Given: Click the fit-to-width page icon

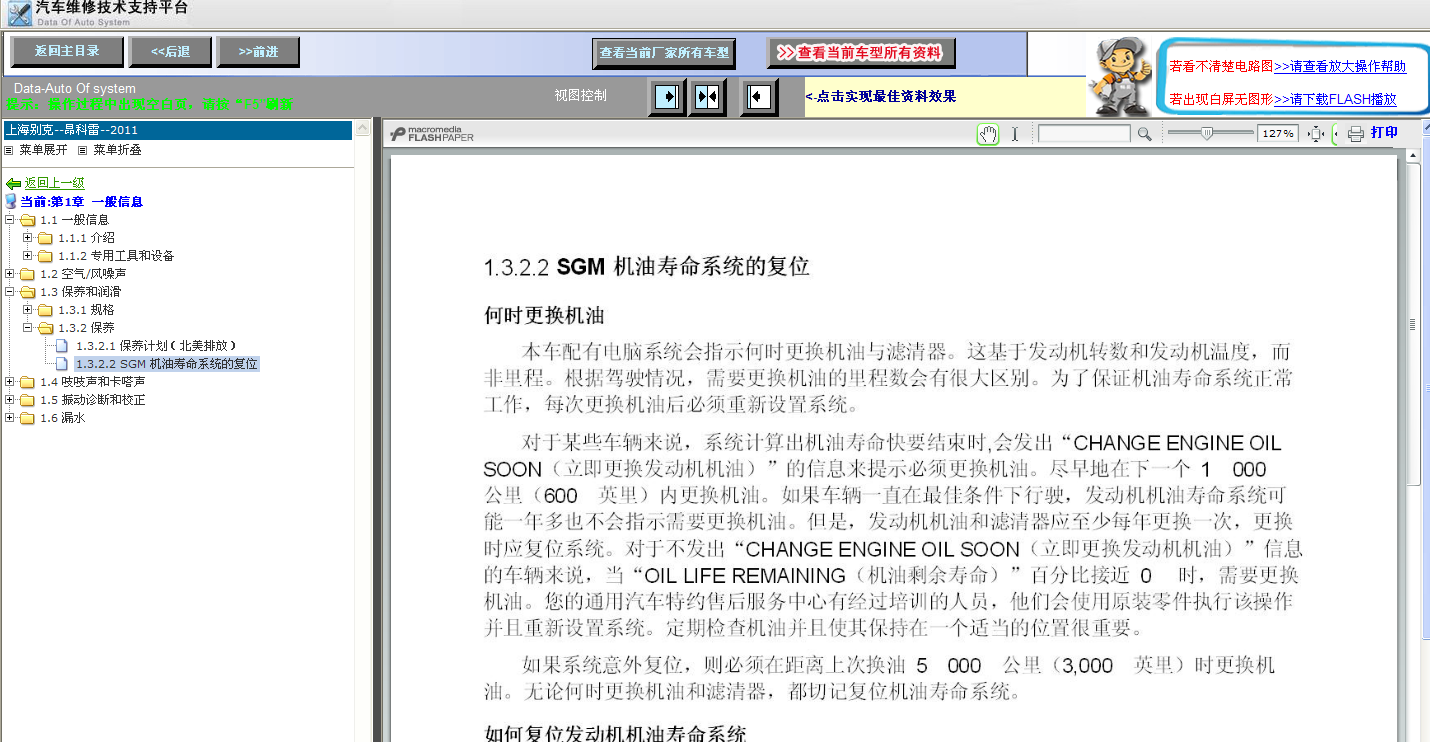Looking at the screenshot, I should click(1316, 134).
